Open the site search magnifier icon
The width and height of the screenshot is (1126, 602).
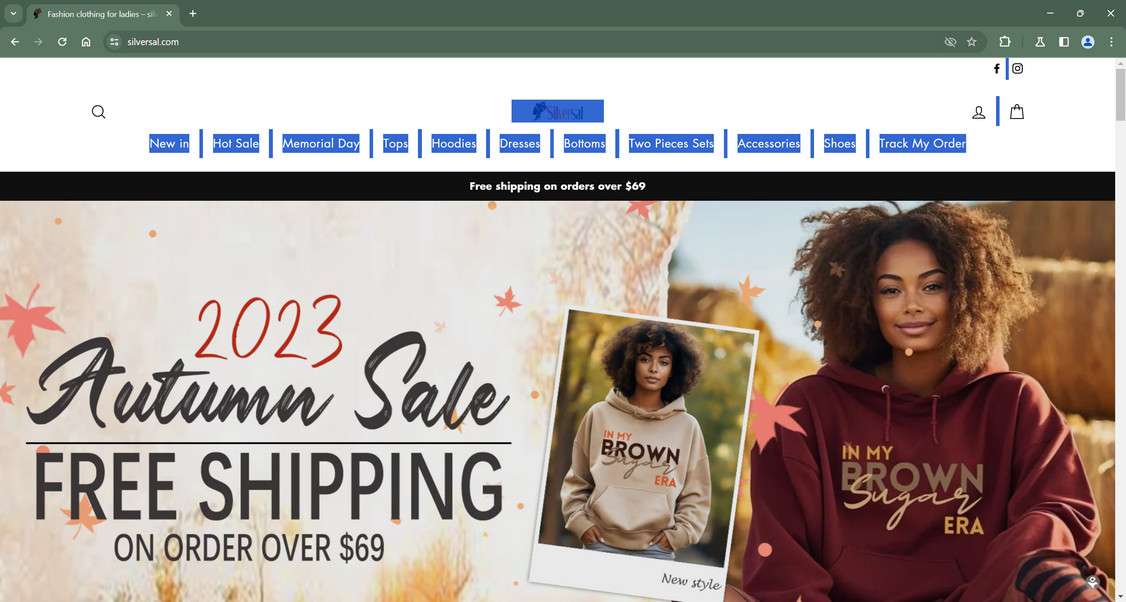click(98, 112)
